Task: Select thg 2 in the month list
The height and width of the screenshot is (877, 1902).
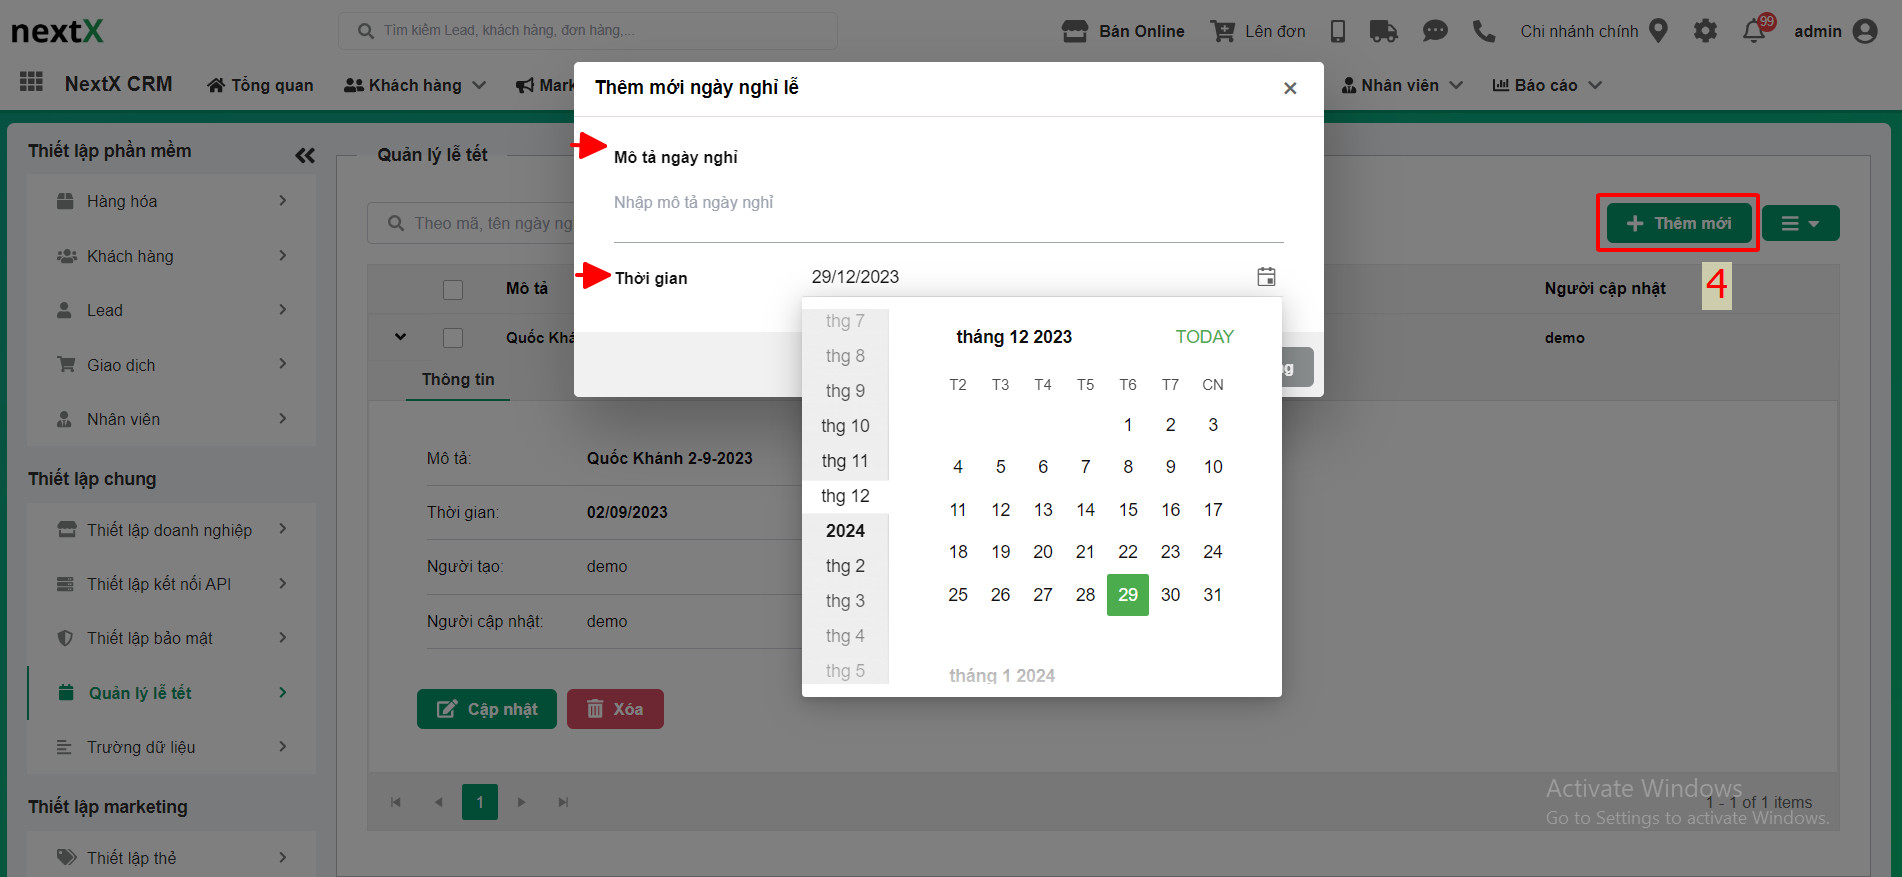Action: (845, 566)
